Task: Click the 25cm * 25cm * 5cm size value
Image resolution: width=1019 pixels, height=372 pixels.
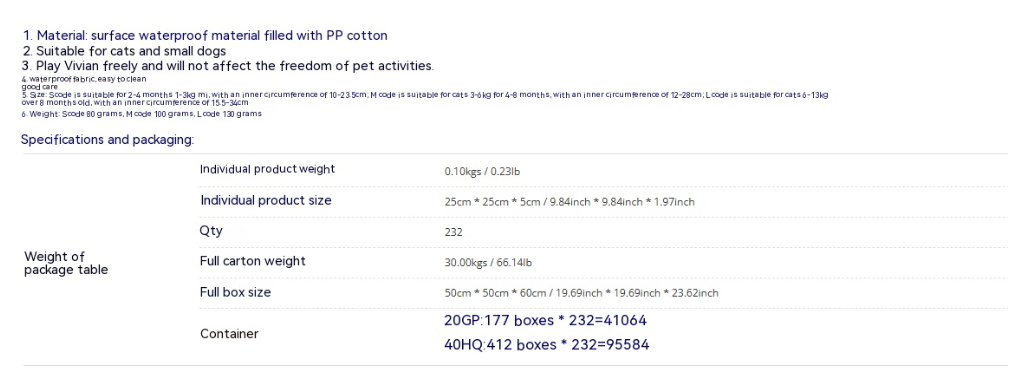Action: click(x=569, y=202)
